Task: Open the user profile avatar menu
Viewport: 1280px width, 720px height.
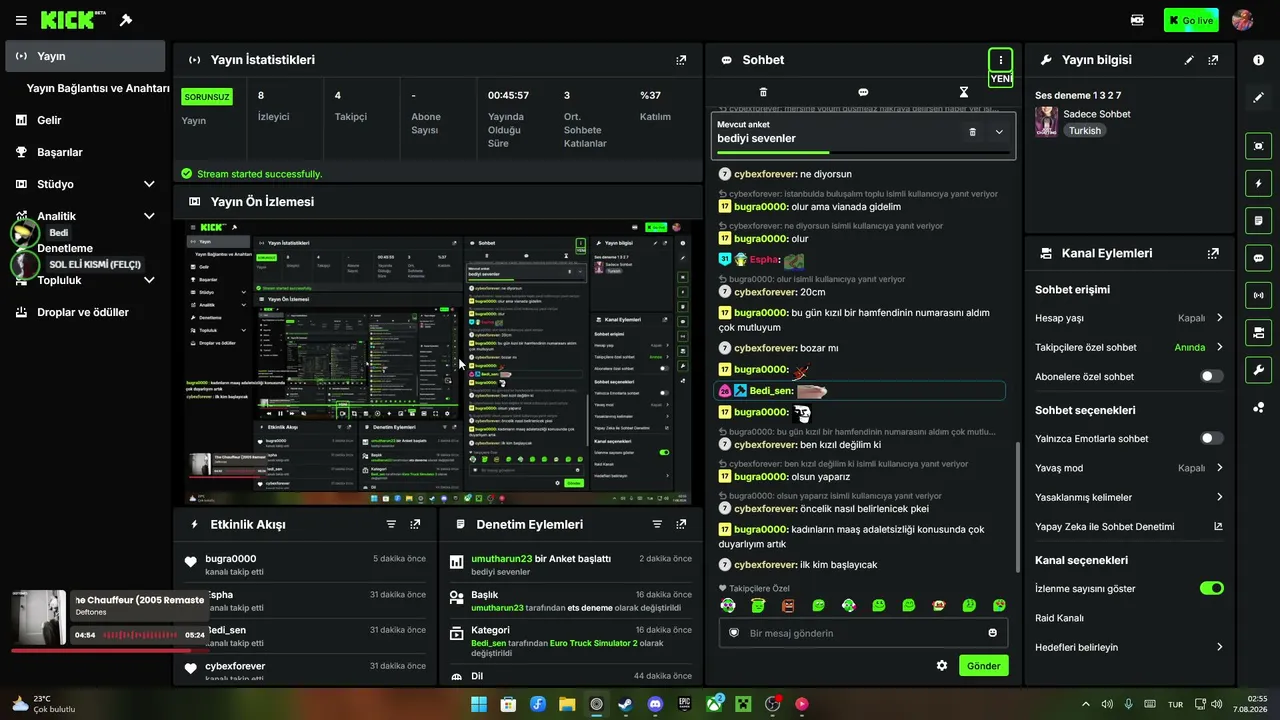Action: [1243, 20]
